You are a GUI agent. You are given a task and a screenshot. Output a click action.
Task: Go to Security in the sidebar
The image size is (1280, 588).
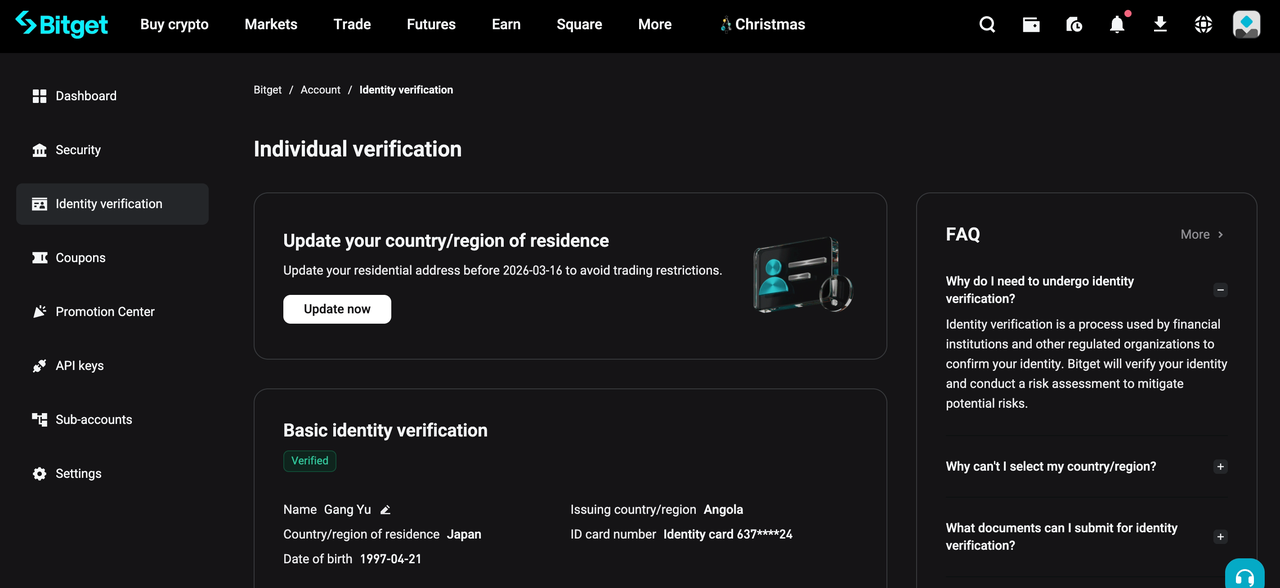coord(78,150)
